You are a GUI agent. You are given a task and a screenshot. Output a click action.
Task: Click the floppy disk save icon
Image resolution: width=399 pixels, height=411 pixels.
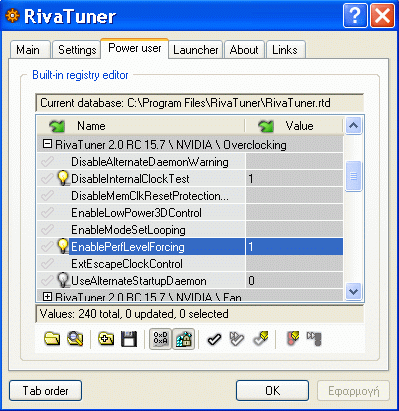click(129, 339)
